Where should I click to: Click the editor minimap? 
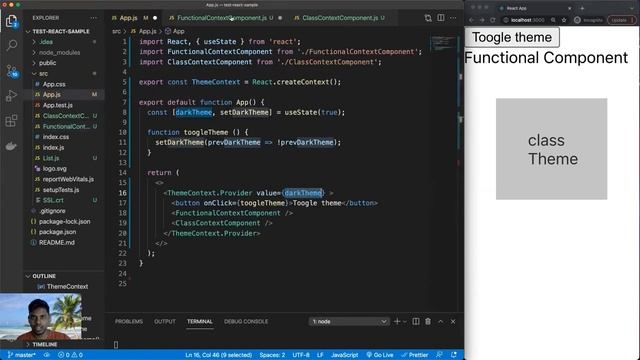[443, 43]
